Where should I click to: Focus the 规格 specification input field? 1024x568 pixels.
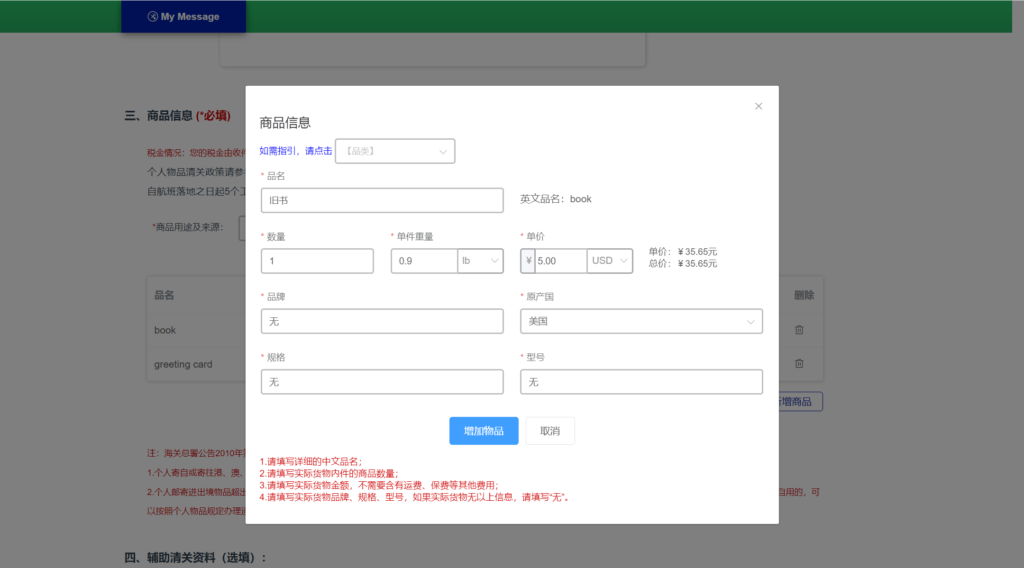pos(382,382)
